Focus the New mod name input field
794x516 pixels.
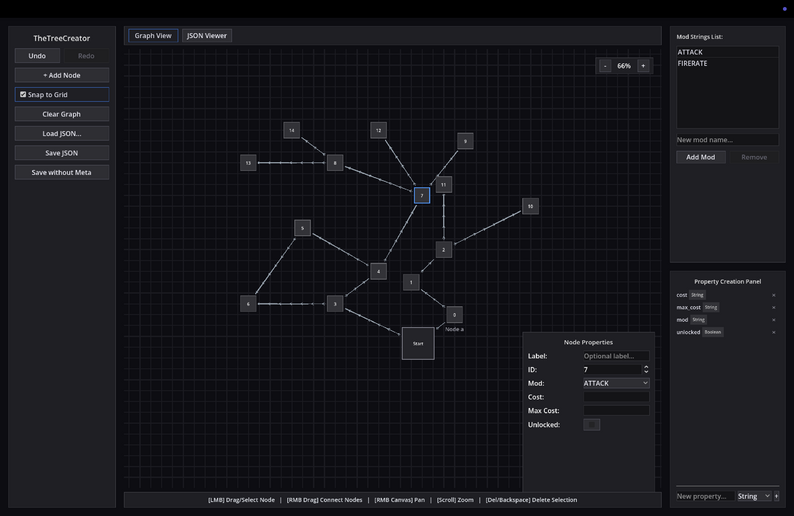click(727, 140)
